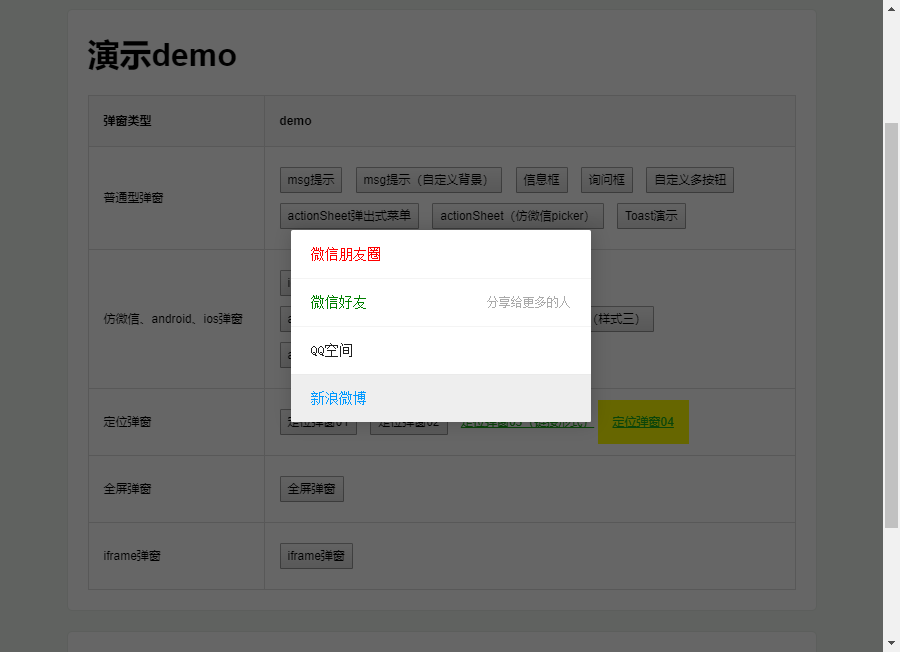Click the 信息框 button
Image resolution: width=900 pixels, height=652 pixels.
541,180
